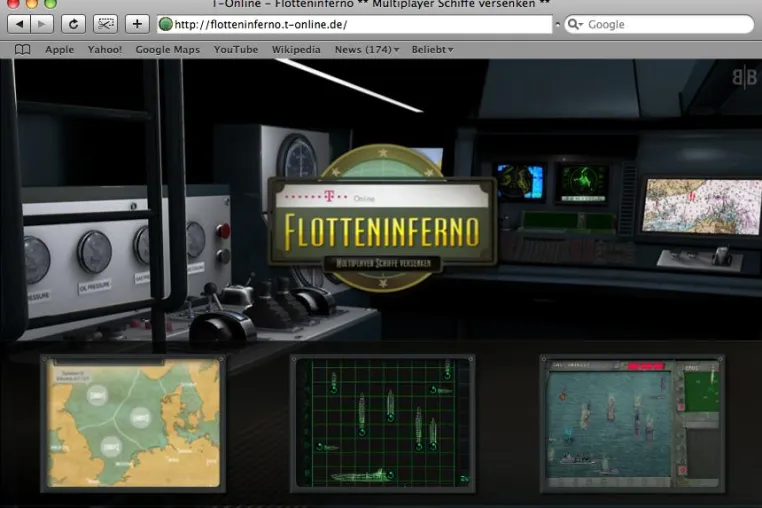Screen dimensions: 762x508
Task: Expand the Beliebt bookmarks menu
Action: tap(432, 50)
